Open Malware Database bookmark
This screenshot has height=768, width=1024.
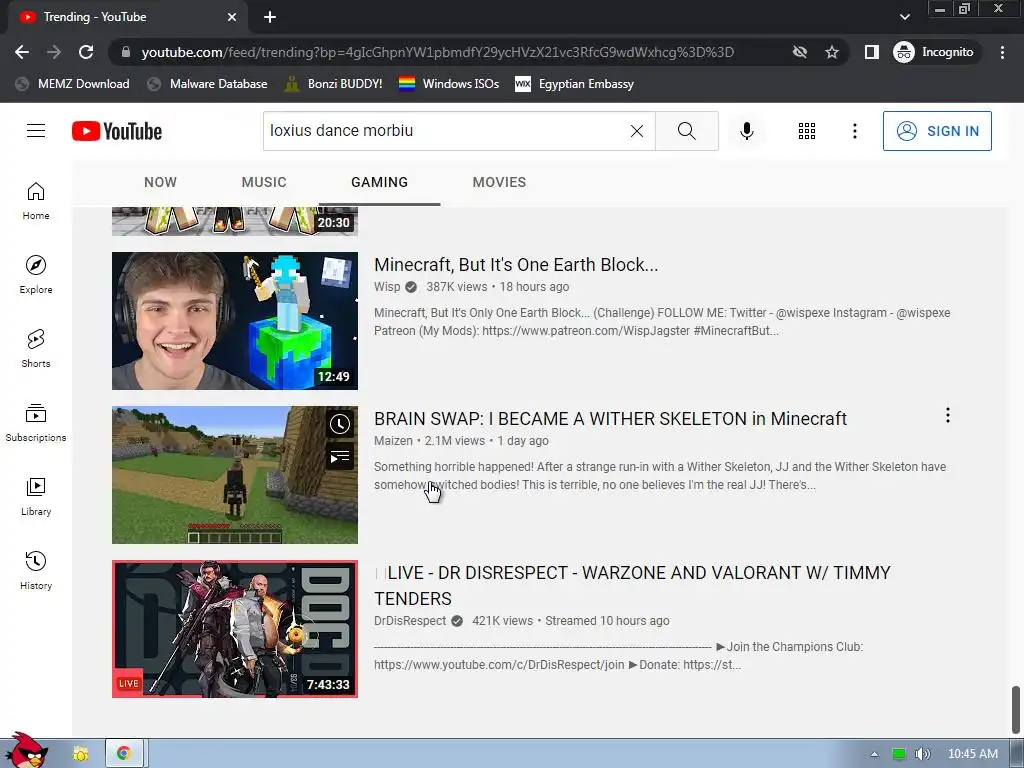(x=208, y=84)
